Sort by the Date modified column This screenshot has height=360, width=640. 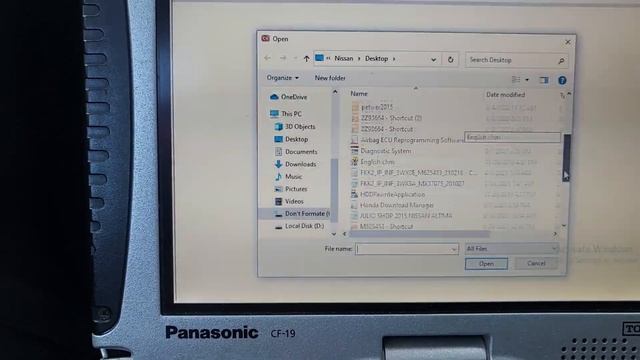tap(505, 95)
